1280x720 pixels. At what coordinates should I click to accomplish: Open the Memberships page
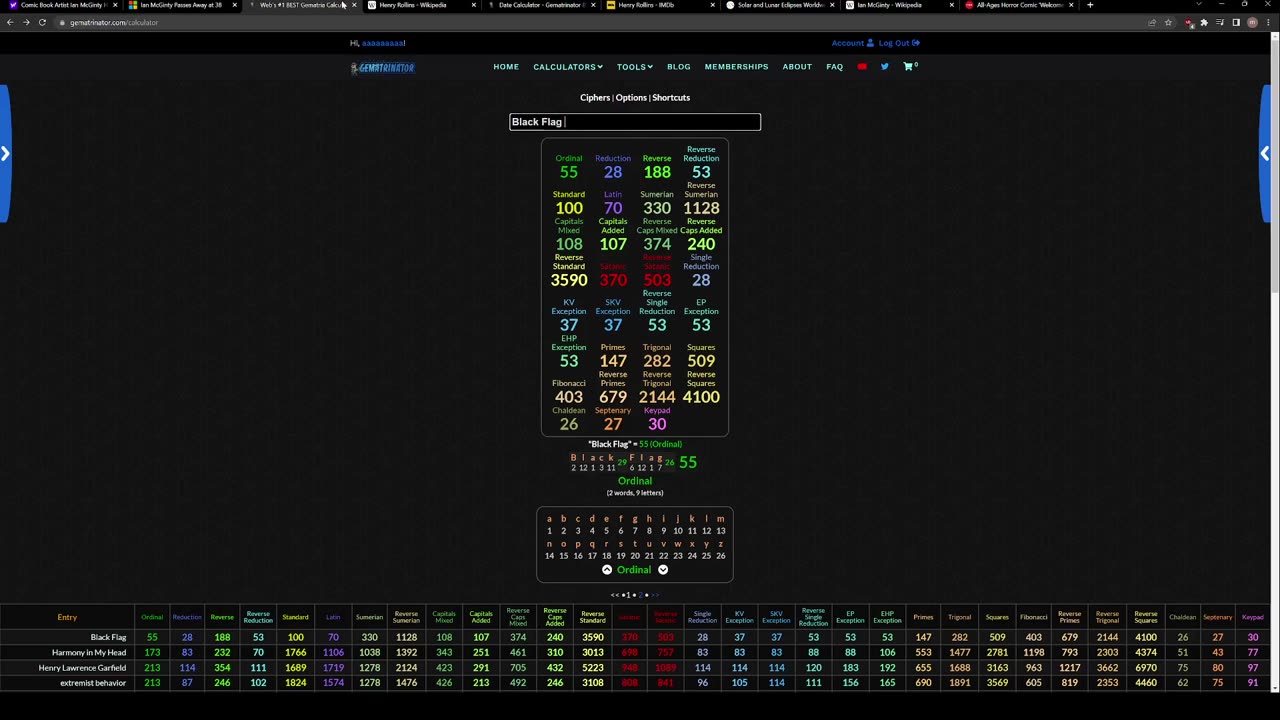click(x=736, y=67)
